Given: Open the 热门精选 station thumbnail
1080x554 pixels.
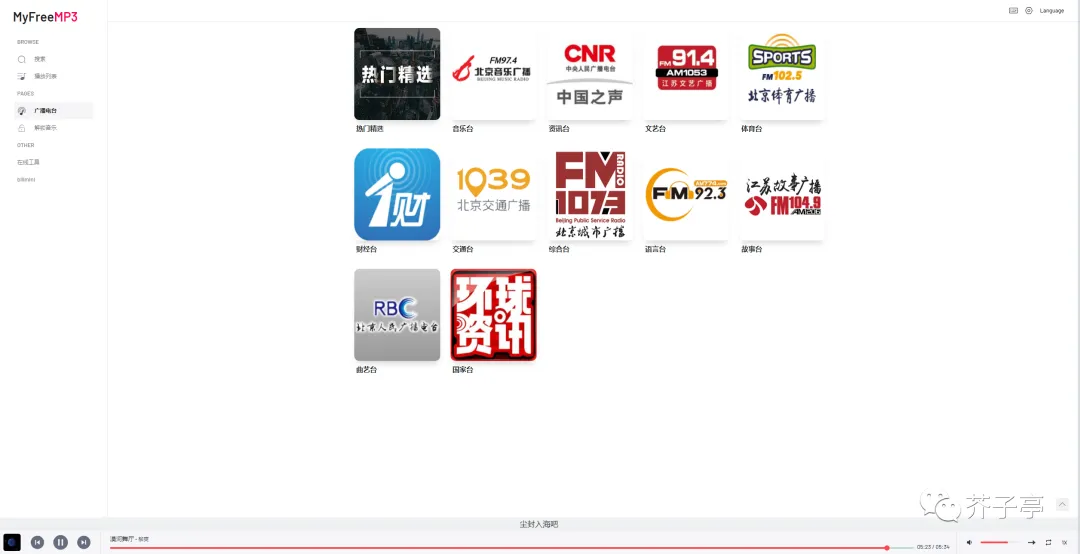Looking at the screenshot, I should click(397, 74).
